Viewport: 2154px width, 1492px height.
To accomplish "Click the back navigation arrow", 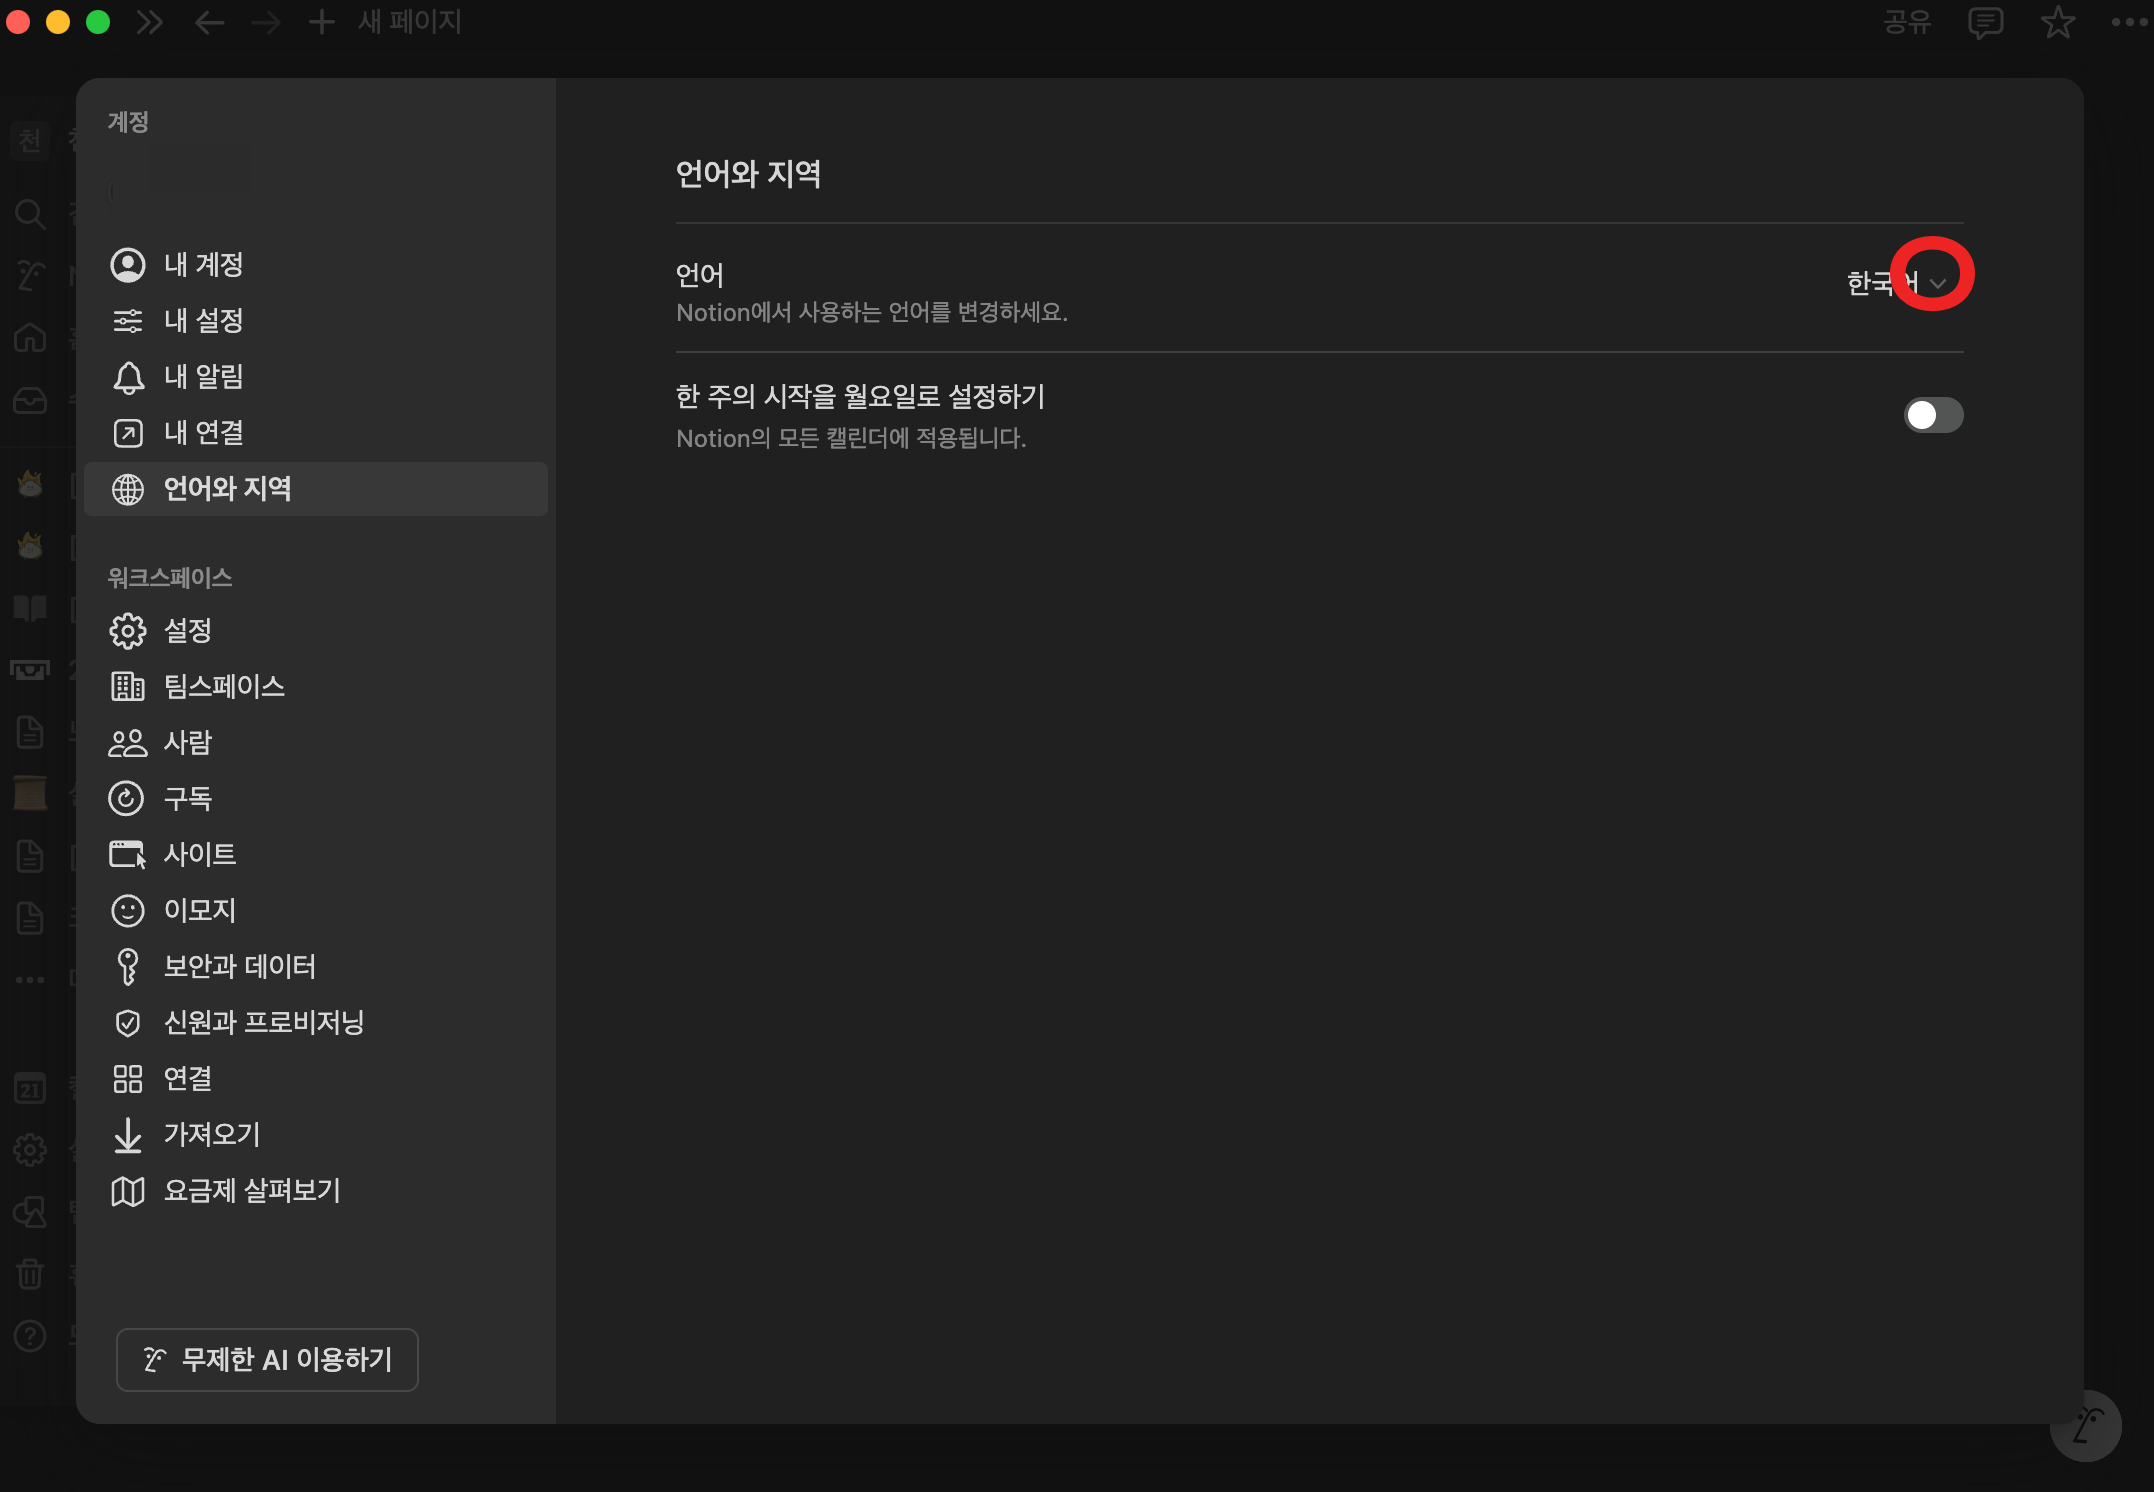I will [x=209, y=22].
